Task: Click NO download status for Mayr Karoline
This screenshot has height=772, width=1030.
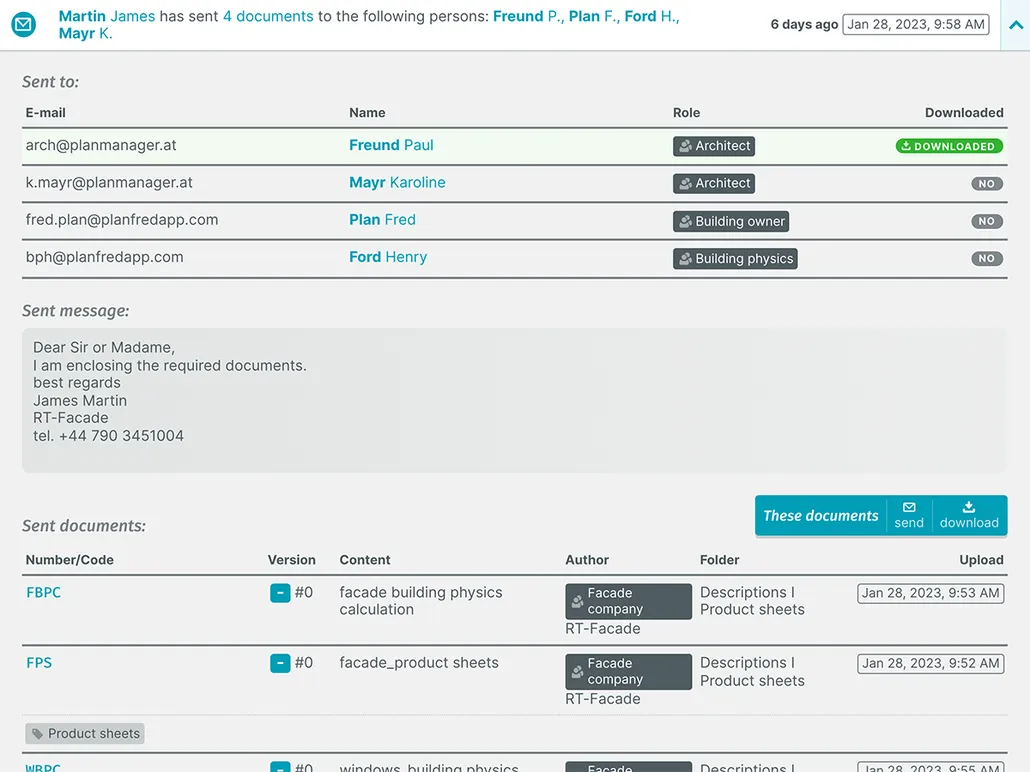Action: click(987, 184)
